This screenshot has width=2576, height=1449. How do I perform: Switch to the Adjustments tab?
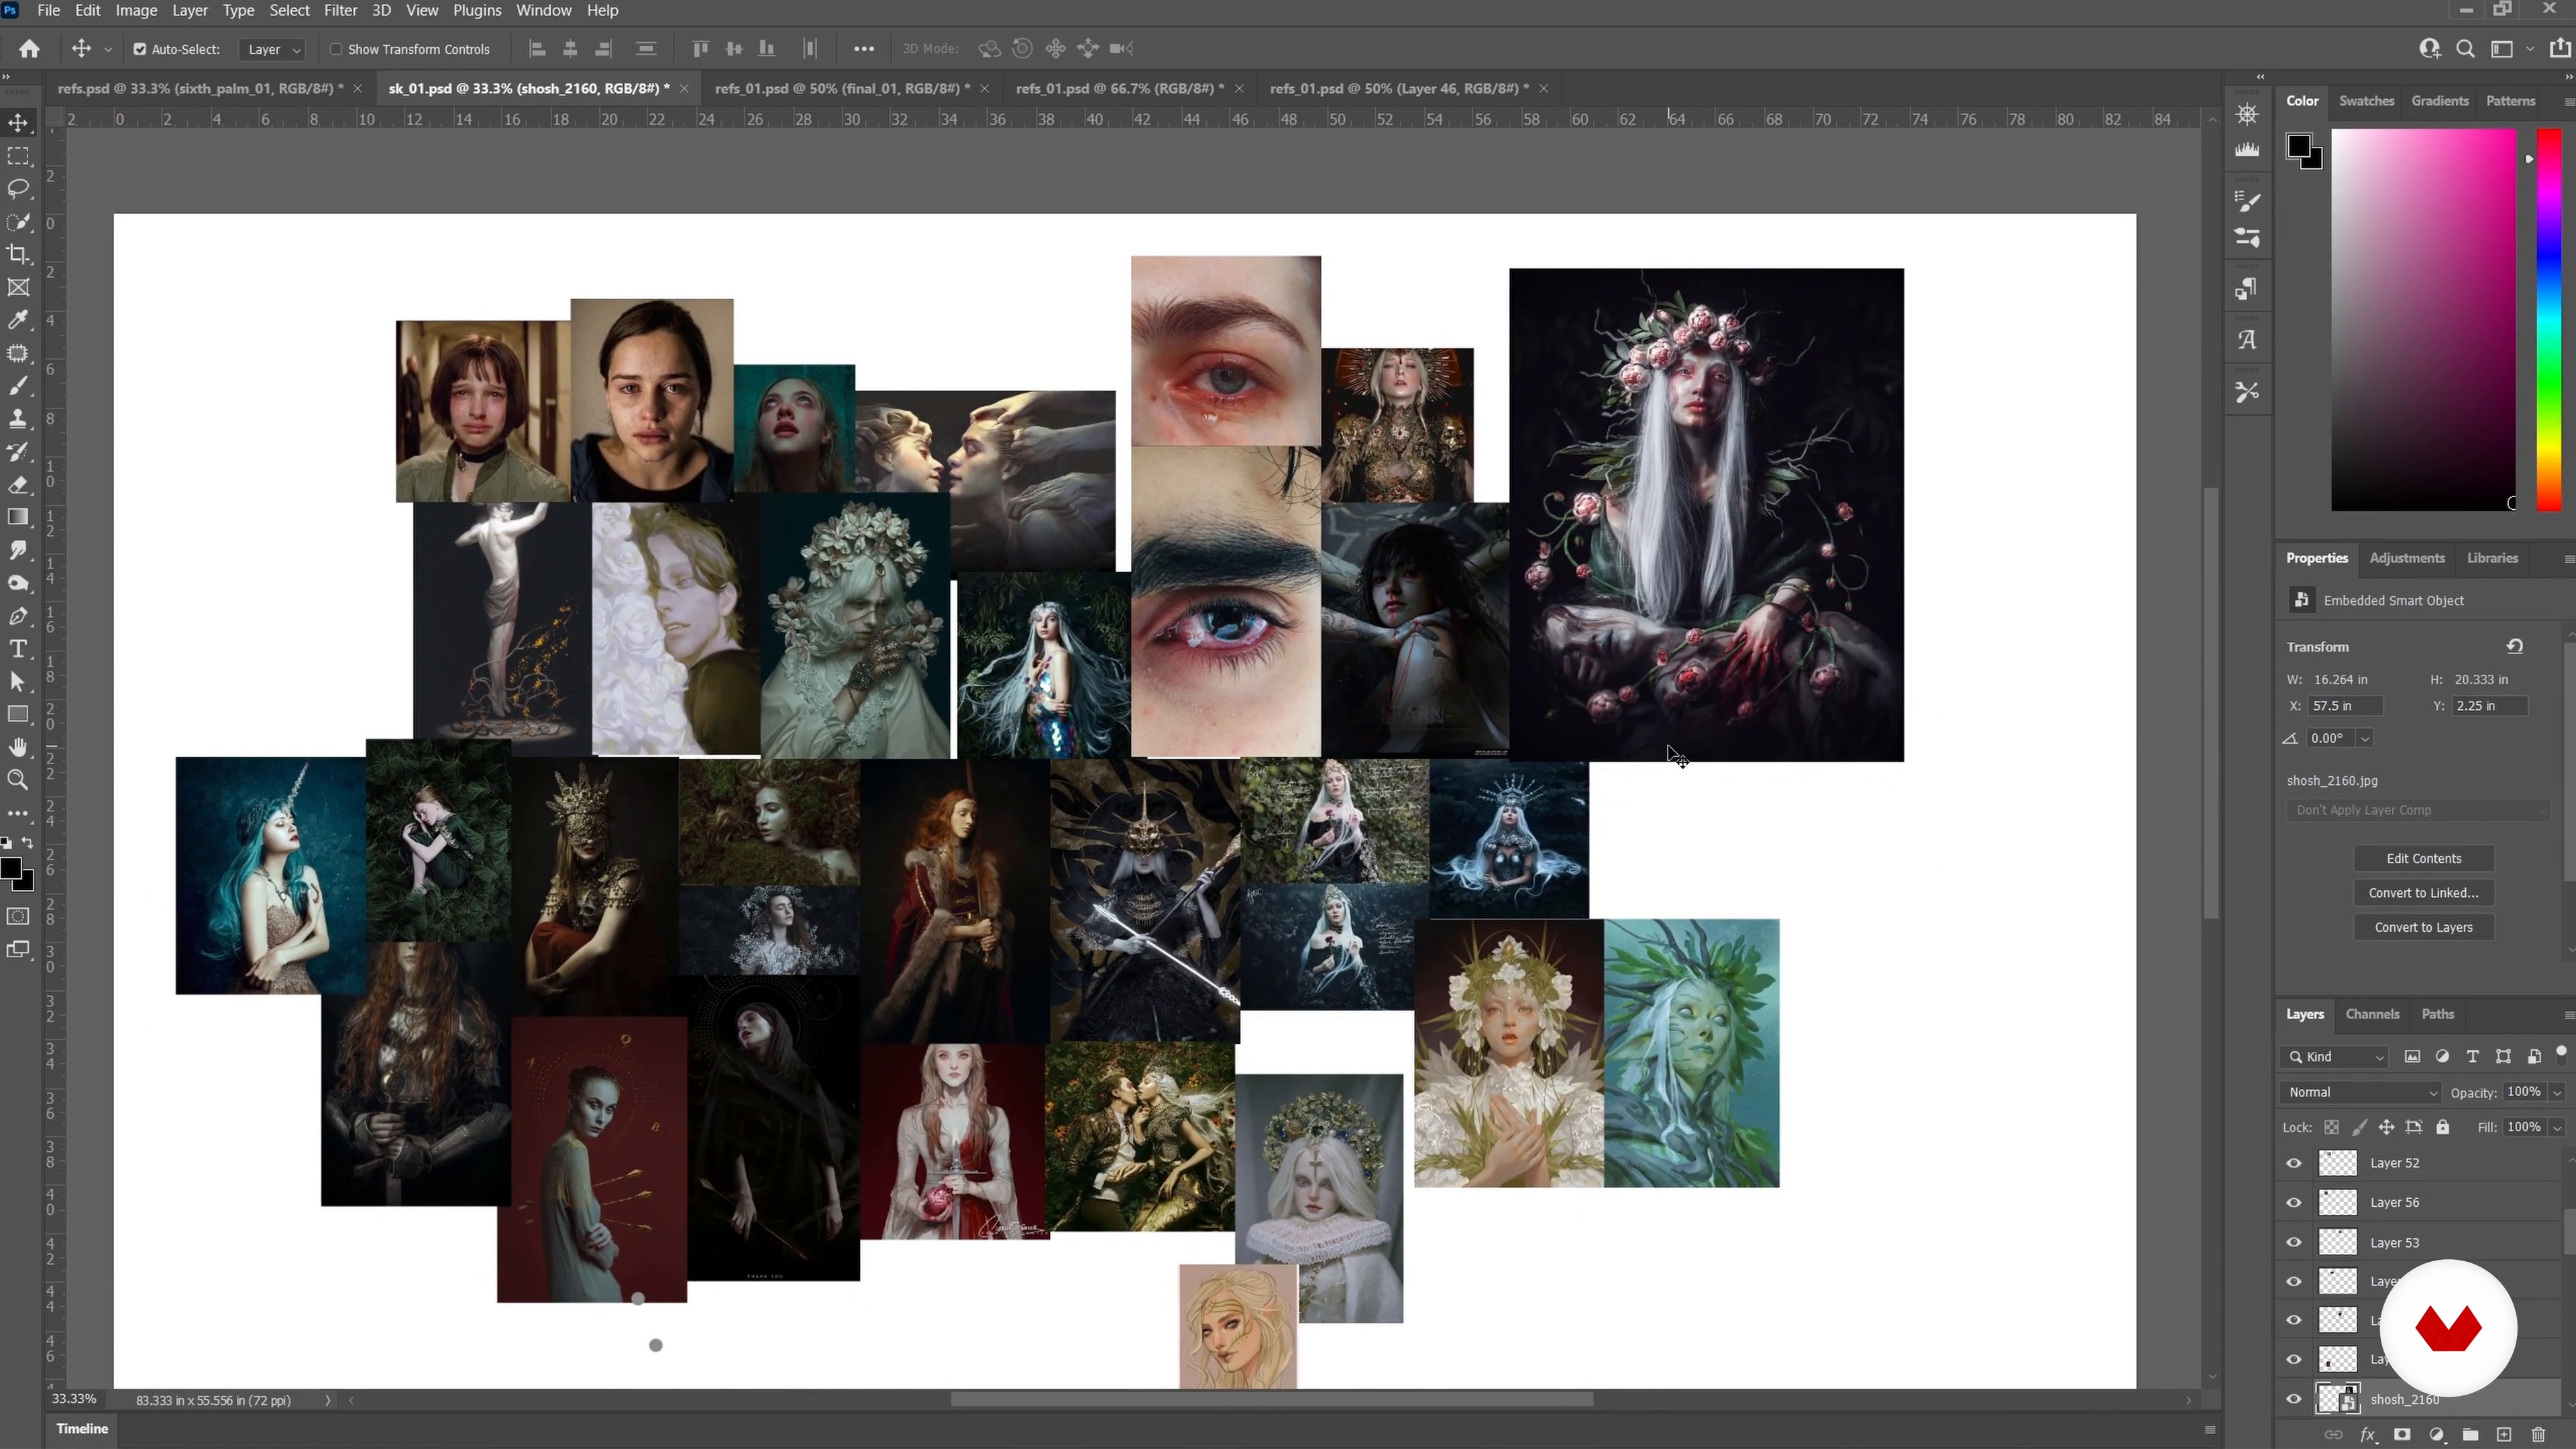point(2406,558)
